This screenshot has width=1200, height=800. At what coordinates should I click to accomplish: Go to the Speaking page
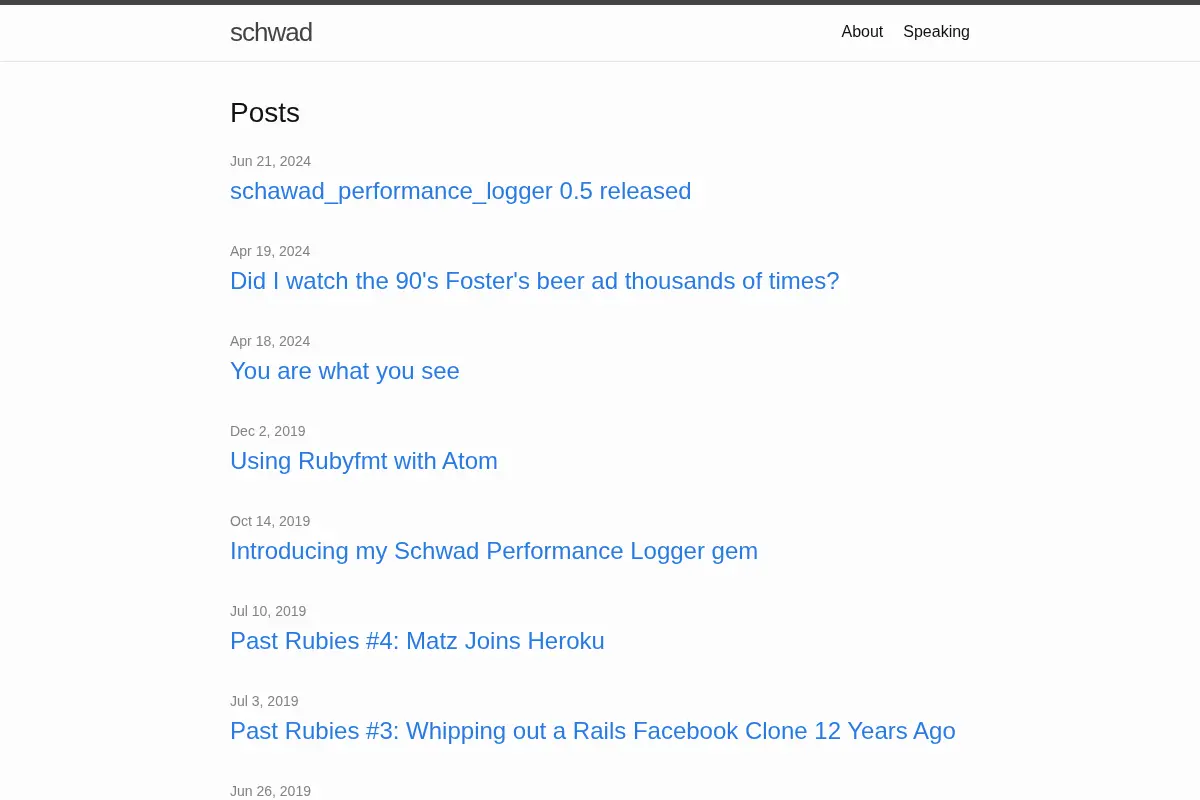tap(936, 32)
